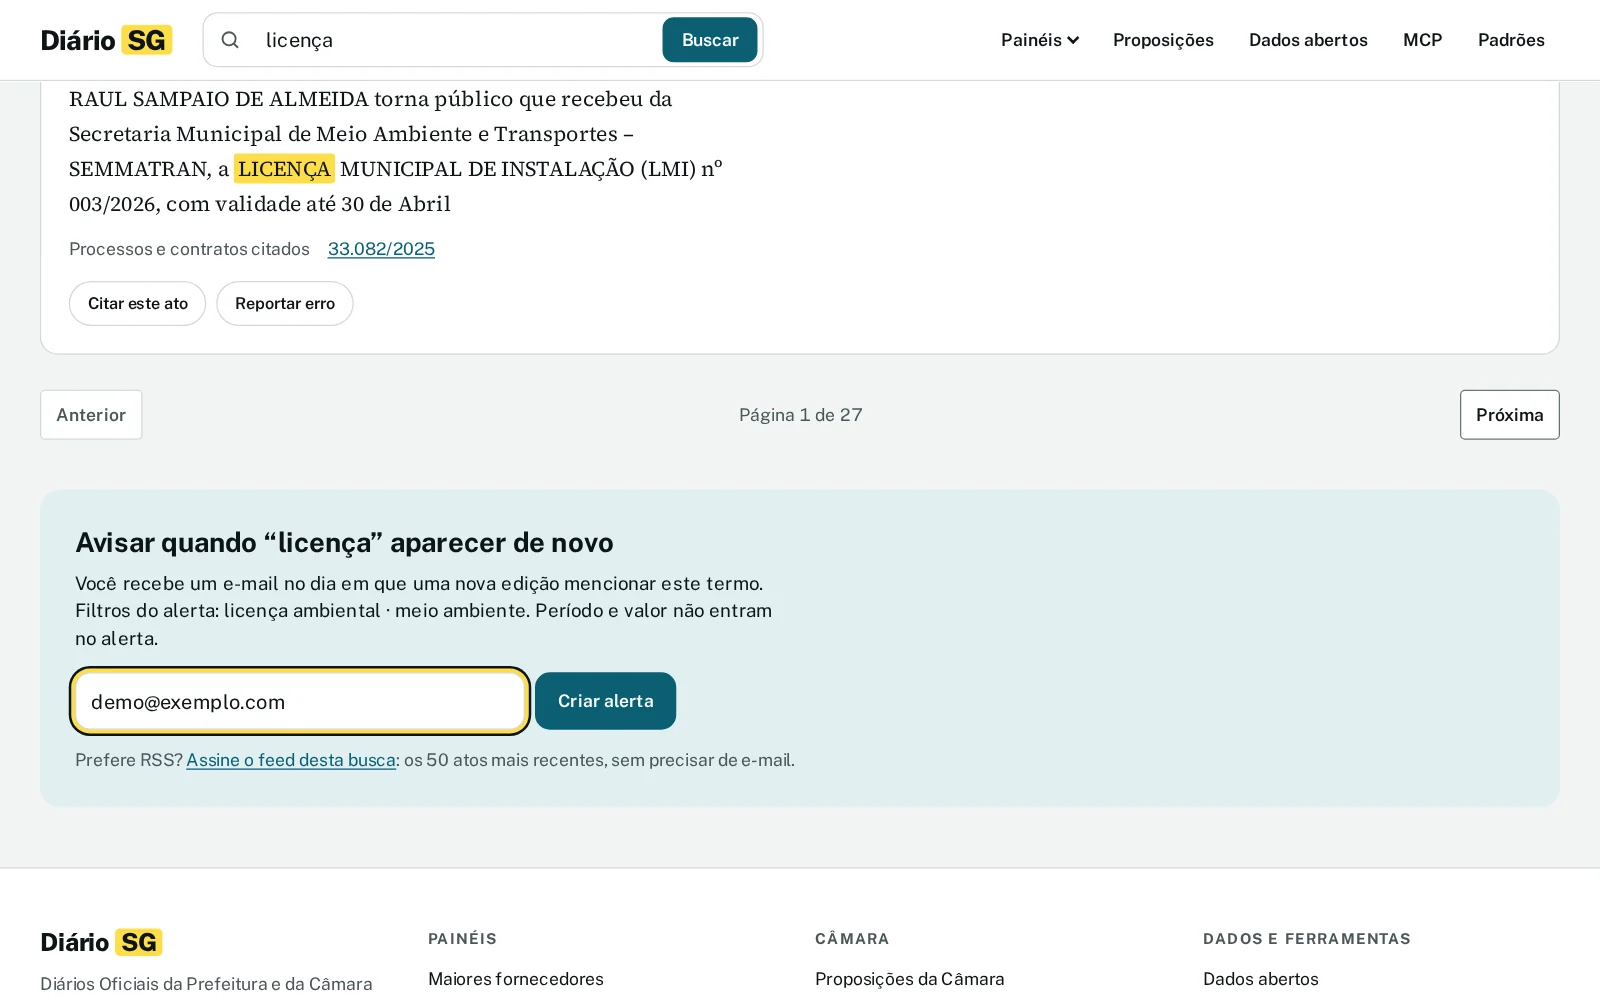Click the Buscar button
This screenshot has height=1000, width=1600.
(710, 40)
